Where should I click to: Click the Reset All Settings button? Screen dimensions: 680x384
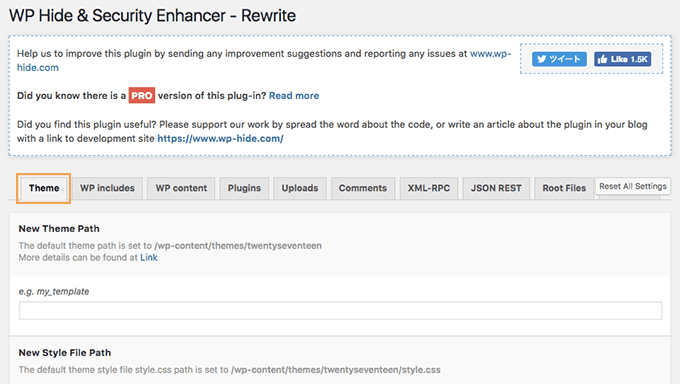(x=633, y=186)
